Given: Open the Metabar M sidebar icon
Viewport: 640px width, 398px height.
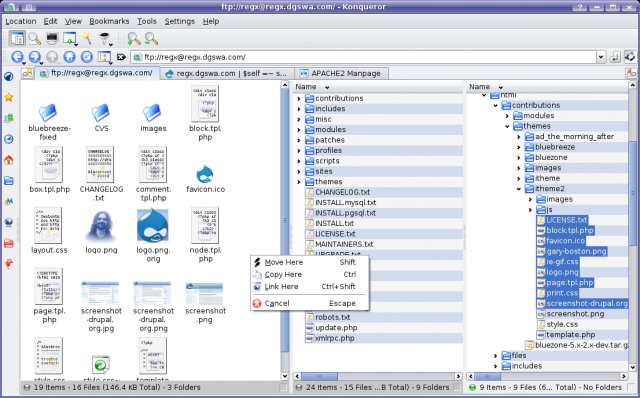Looking at the screenshot, I should tap(9, 202).
